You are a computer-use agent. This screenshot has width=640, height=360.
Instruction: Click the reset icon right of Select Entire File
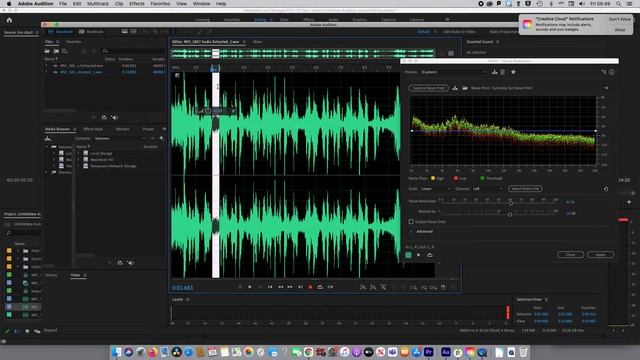(x=606, y=189)
